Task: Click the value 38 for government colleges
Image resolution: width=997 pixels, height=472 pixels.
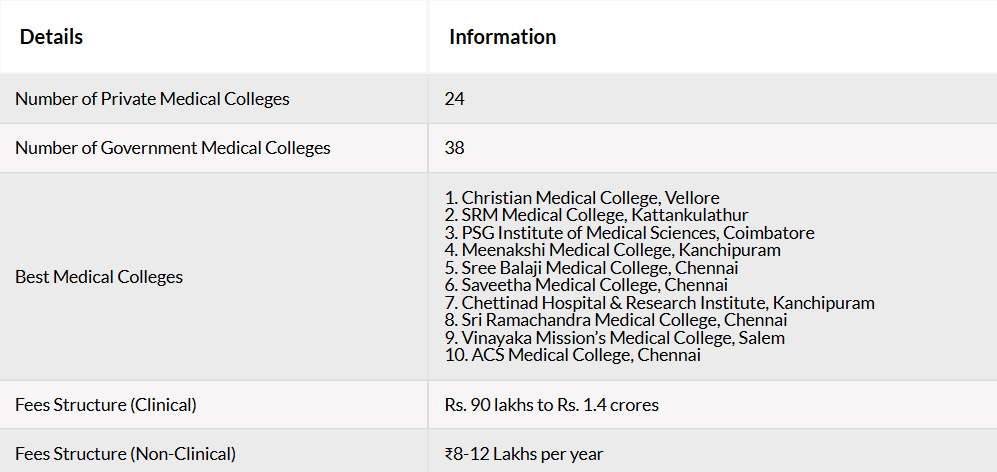Action: [455, 148]
